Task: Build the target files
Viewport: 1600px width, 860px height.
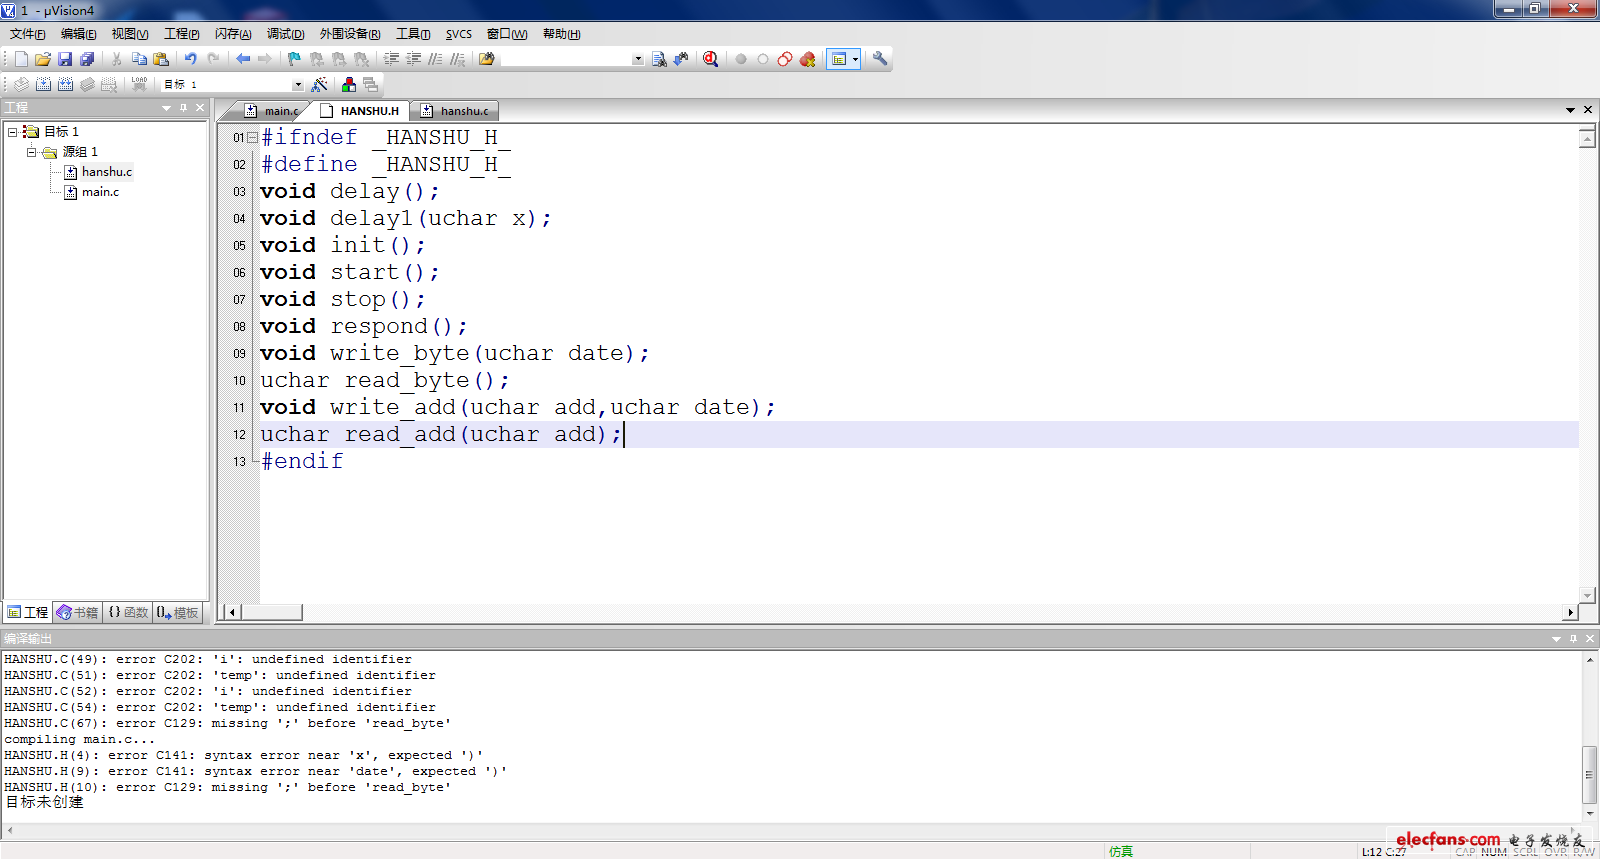Action: (43, 85)
